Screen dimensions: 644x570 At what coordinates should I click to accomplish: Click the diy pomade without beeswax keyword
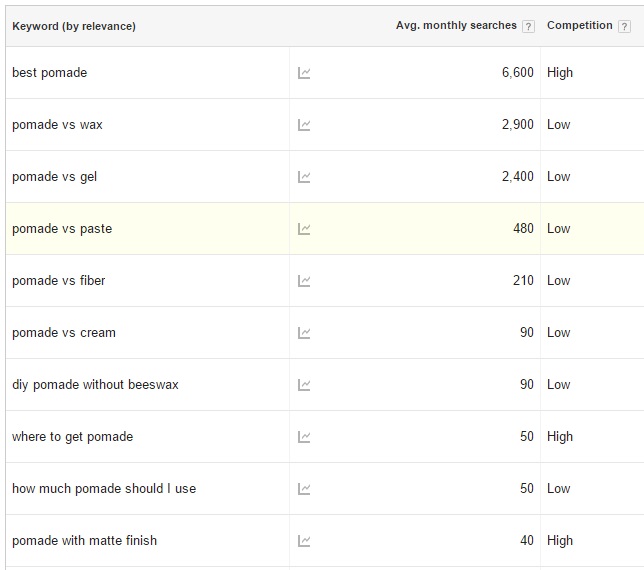click(95, 385)
